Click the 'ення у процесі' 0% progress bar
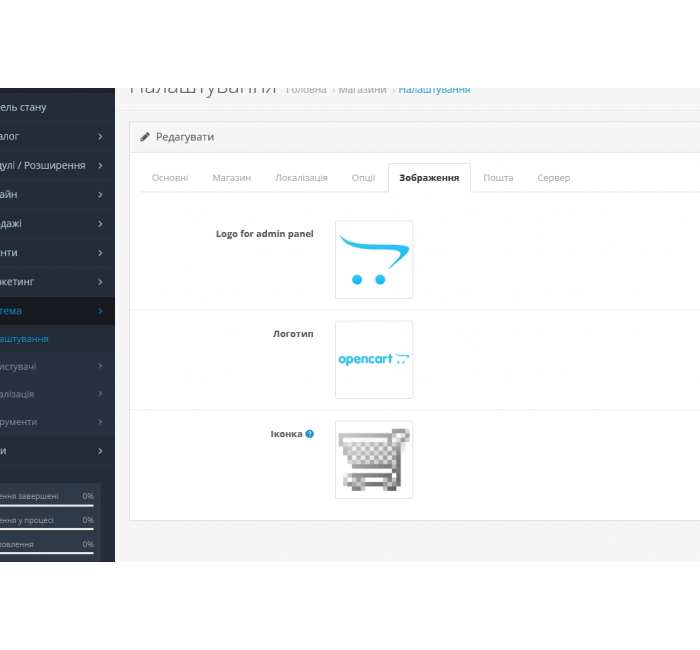The width and height of the screenshot is (700, 650). coord(46,529)
